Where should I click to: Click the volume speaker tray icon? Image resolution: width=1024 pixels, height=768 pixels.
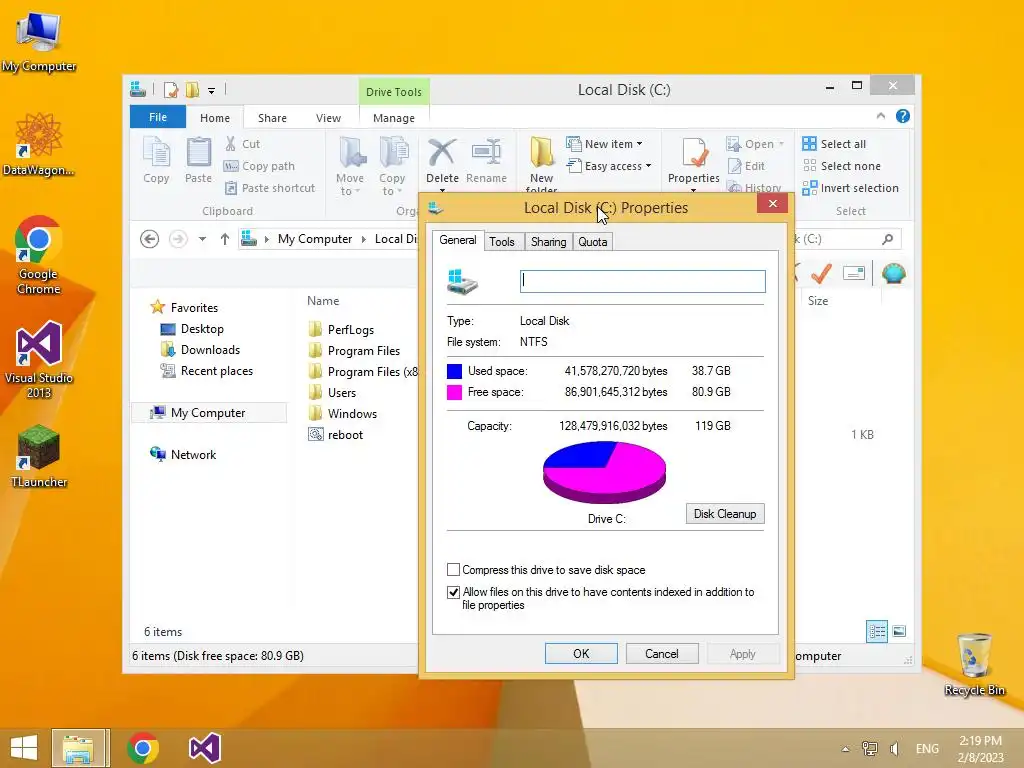tap(895, 748)
